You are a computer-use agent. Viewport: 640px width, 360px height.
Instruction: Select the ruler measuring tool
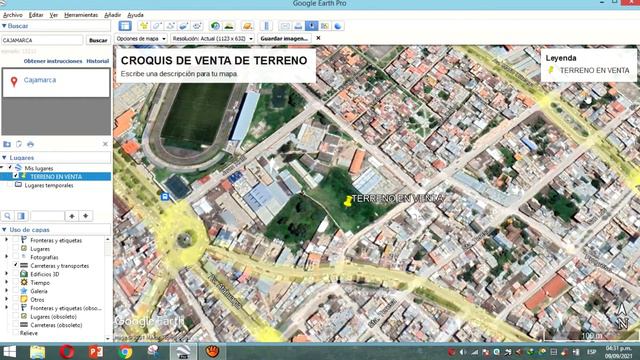266,26
